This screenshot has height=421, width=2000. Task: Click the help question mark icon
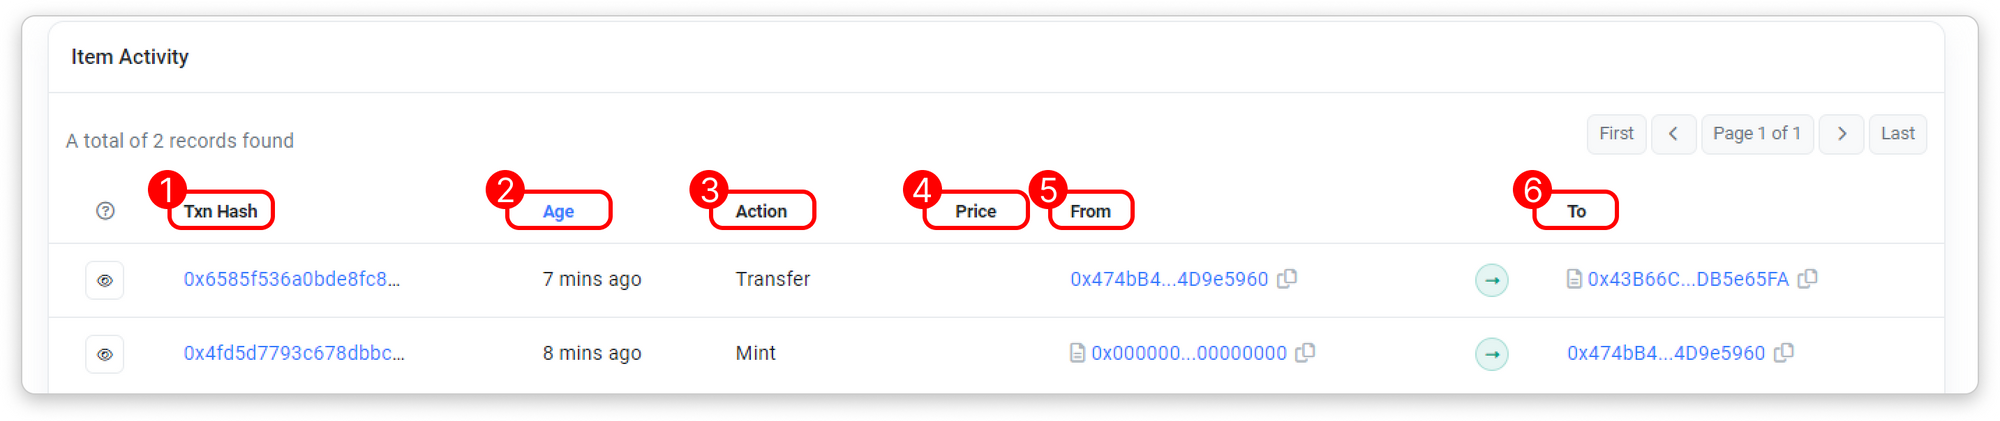click(105, 211)
